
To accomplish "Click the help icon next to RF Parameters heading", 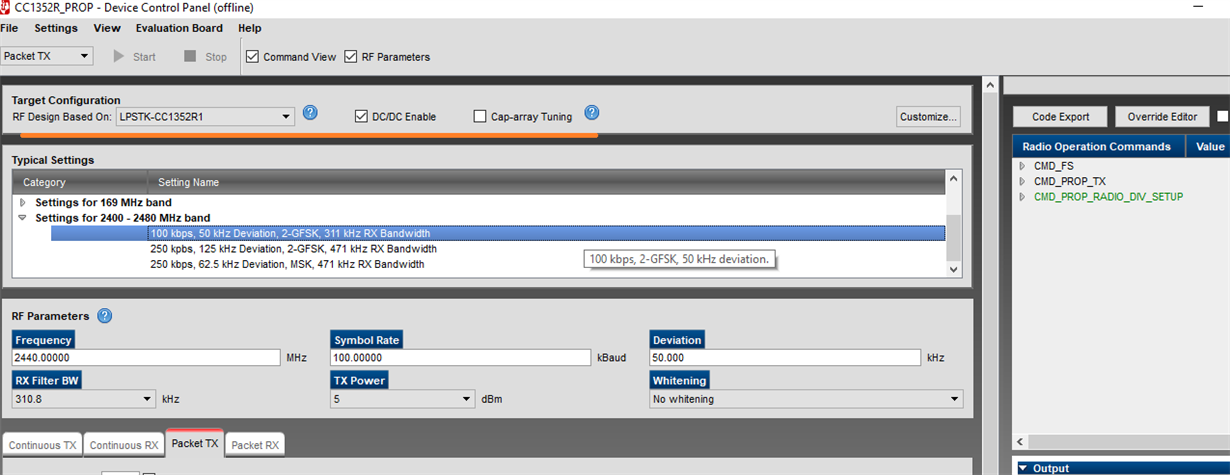I will pyautogui.click(x=104, y=316).
